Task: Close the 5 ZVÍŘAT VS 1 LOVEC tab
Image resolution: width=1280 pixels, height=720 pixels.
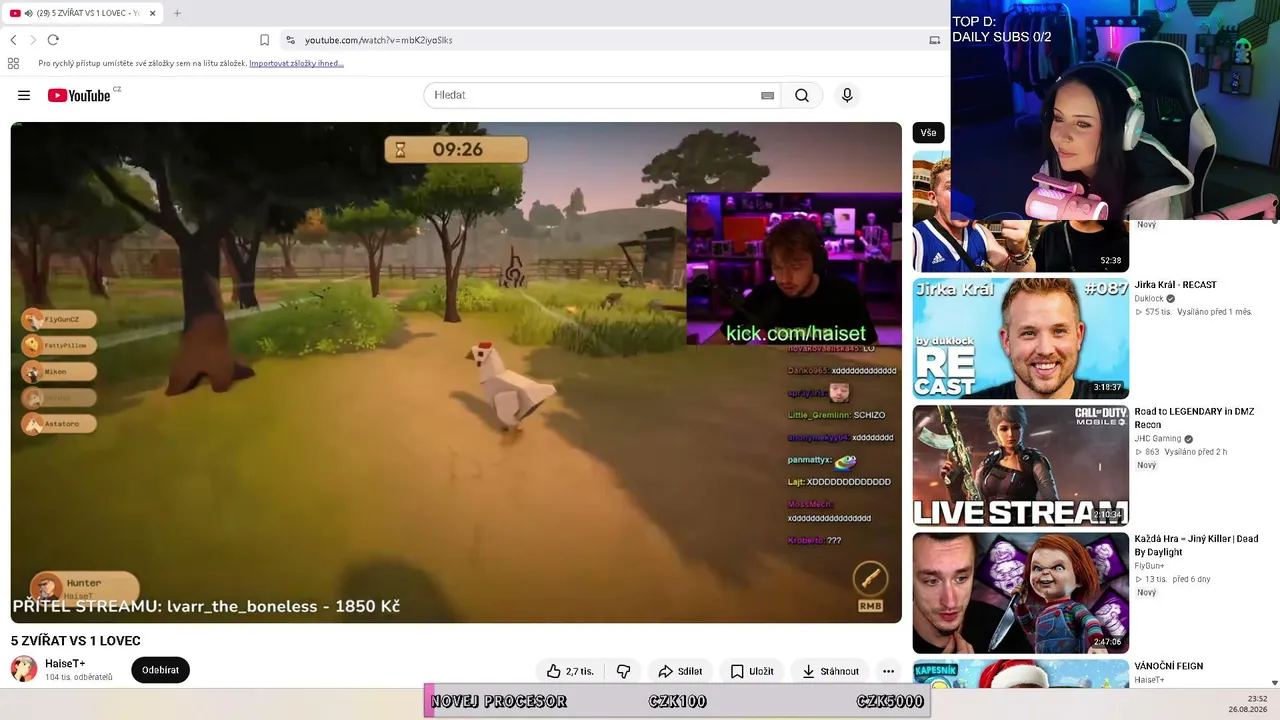Action: [152, 13]
